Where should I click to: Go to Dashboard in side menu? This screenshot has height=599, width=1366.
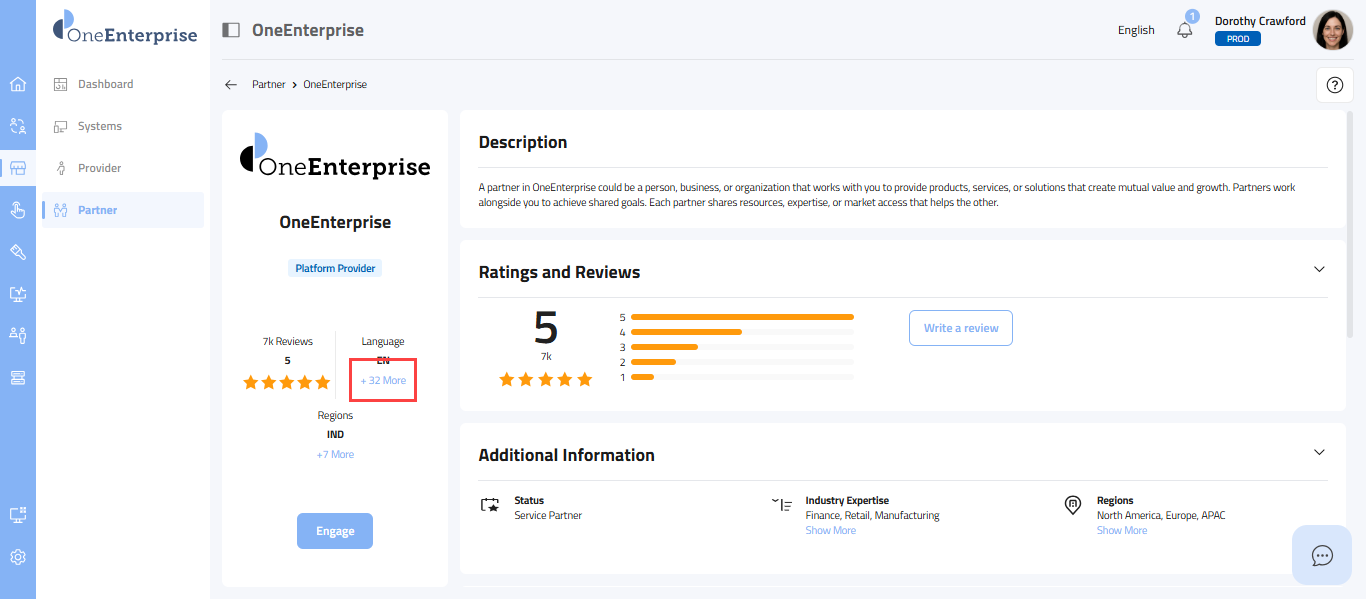(105, 84)
